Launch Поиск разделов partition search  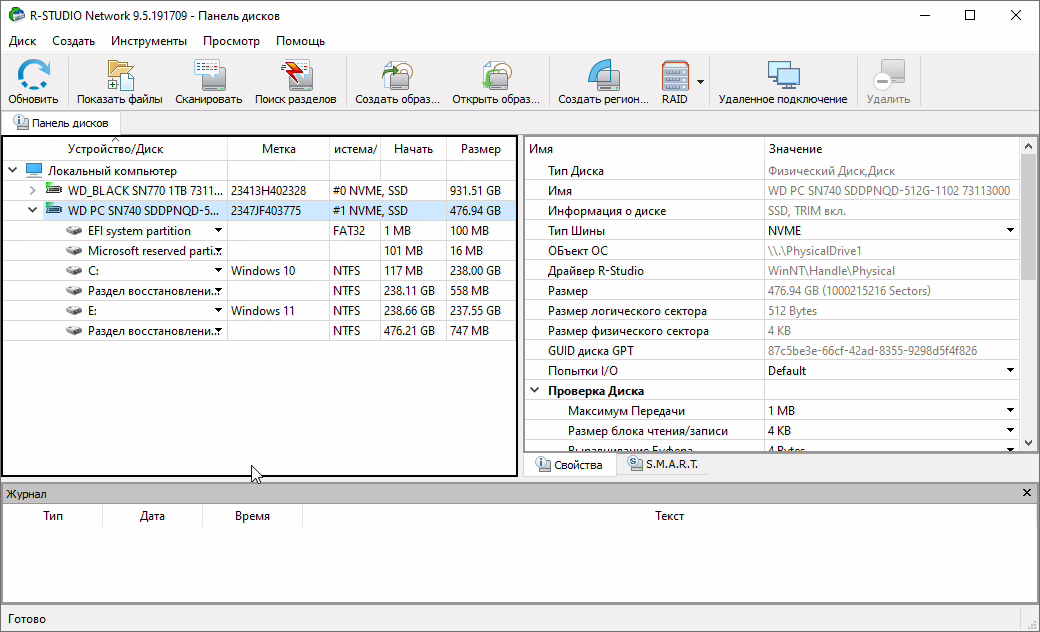coord(295,82)
